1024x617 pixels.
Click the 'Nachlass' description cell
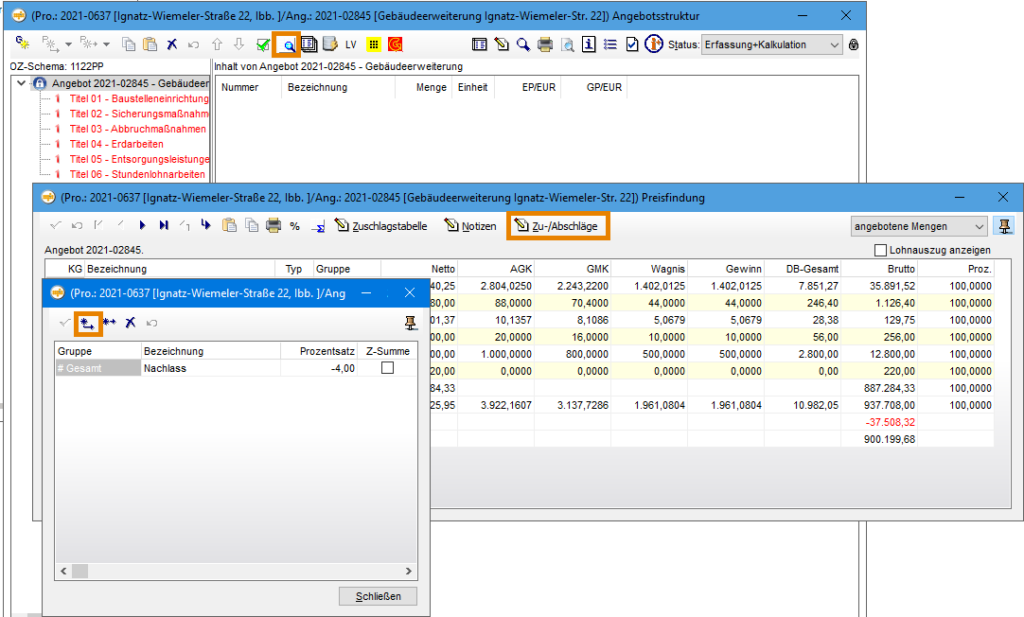point(212,368)
